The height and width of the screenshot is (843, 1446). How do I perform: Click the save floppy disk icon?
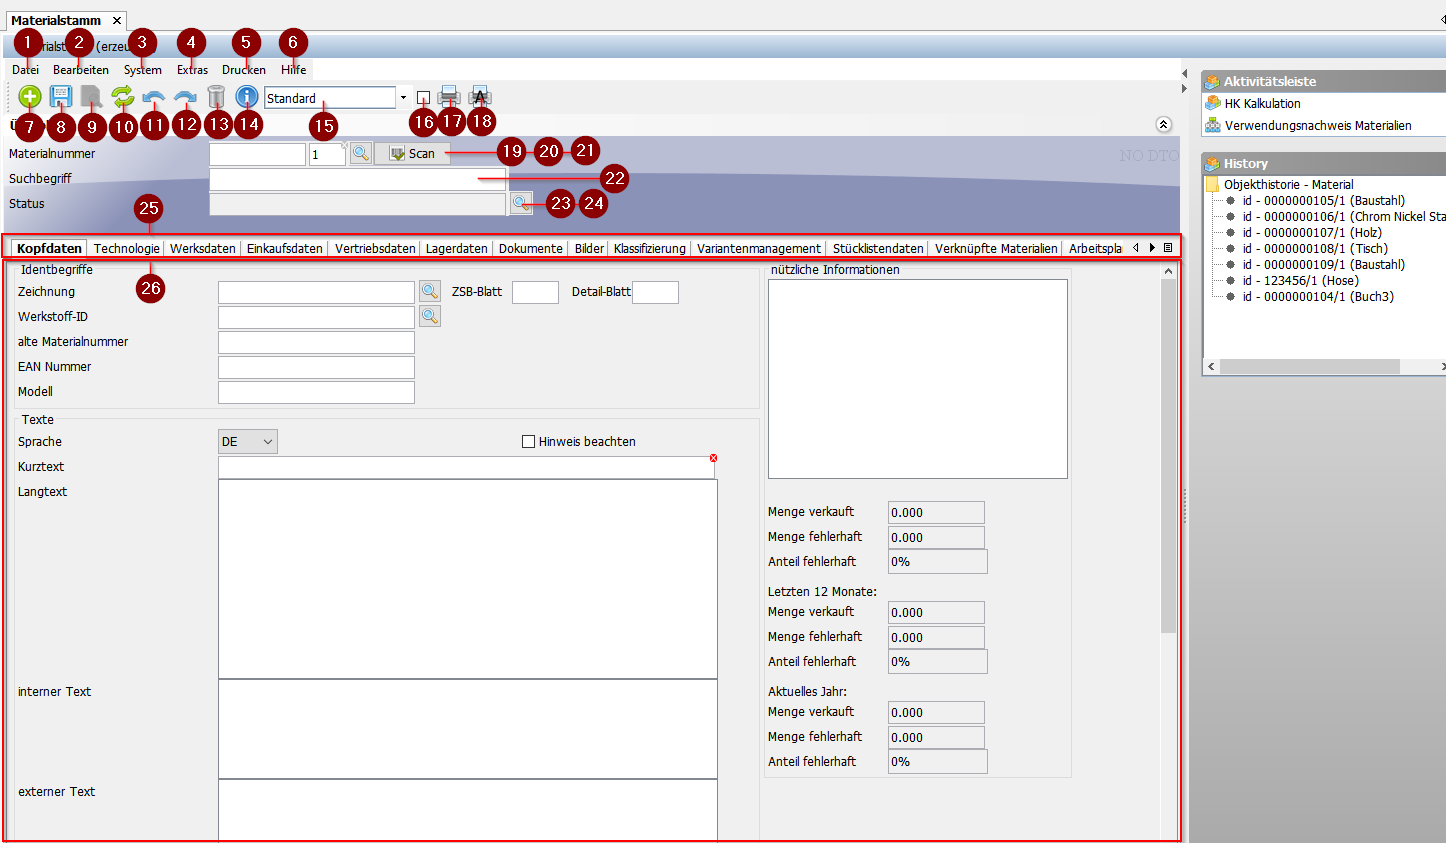61,97
